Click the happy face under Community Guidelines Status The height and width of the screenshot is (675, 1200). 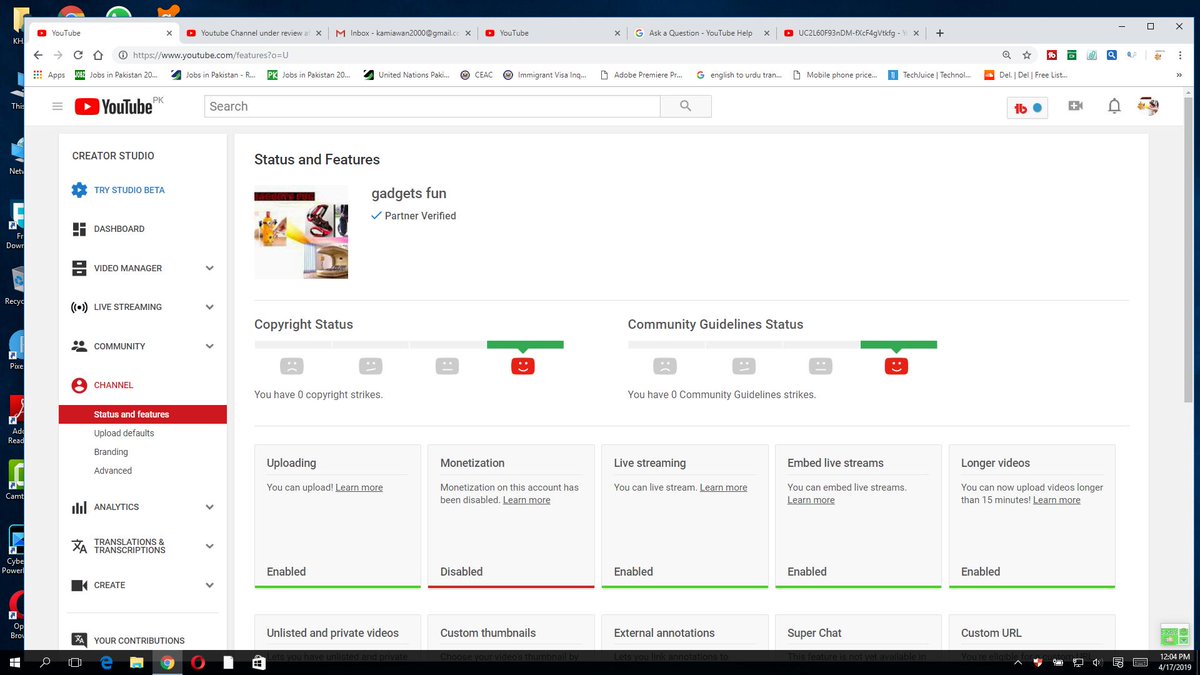coord(896,366)
